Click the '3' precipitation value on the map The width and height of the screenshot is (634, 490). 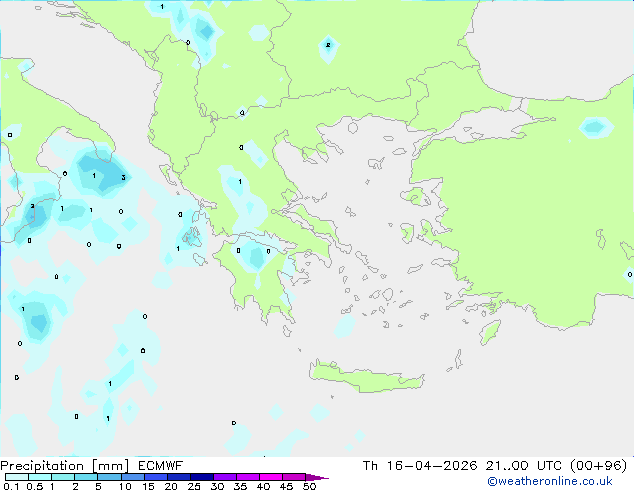[x=123, y=177]
